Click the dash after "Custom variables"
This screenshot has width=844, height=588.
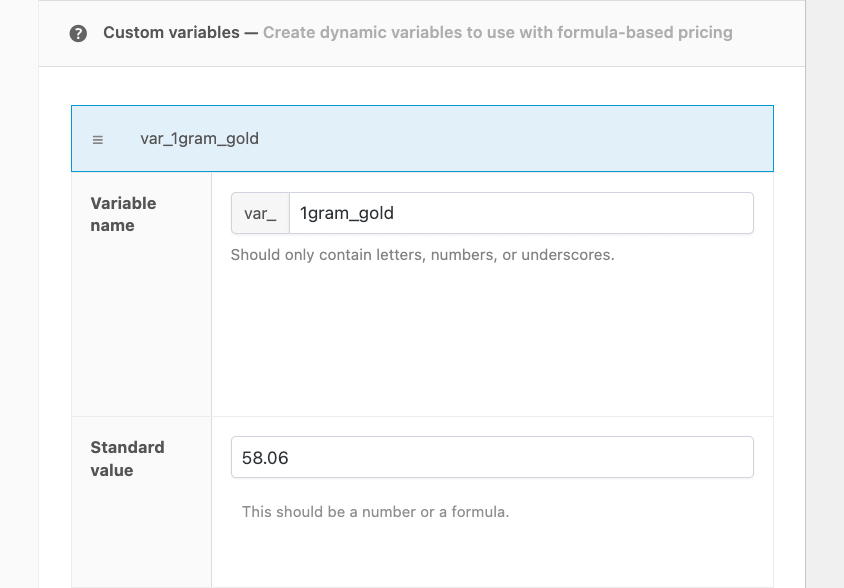(251, 33)
